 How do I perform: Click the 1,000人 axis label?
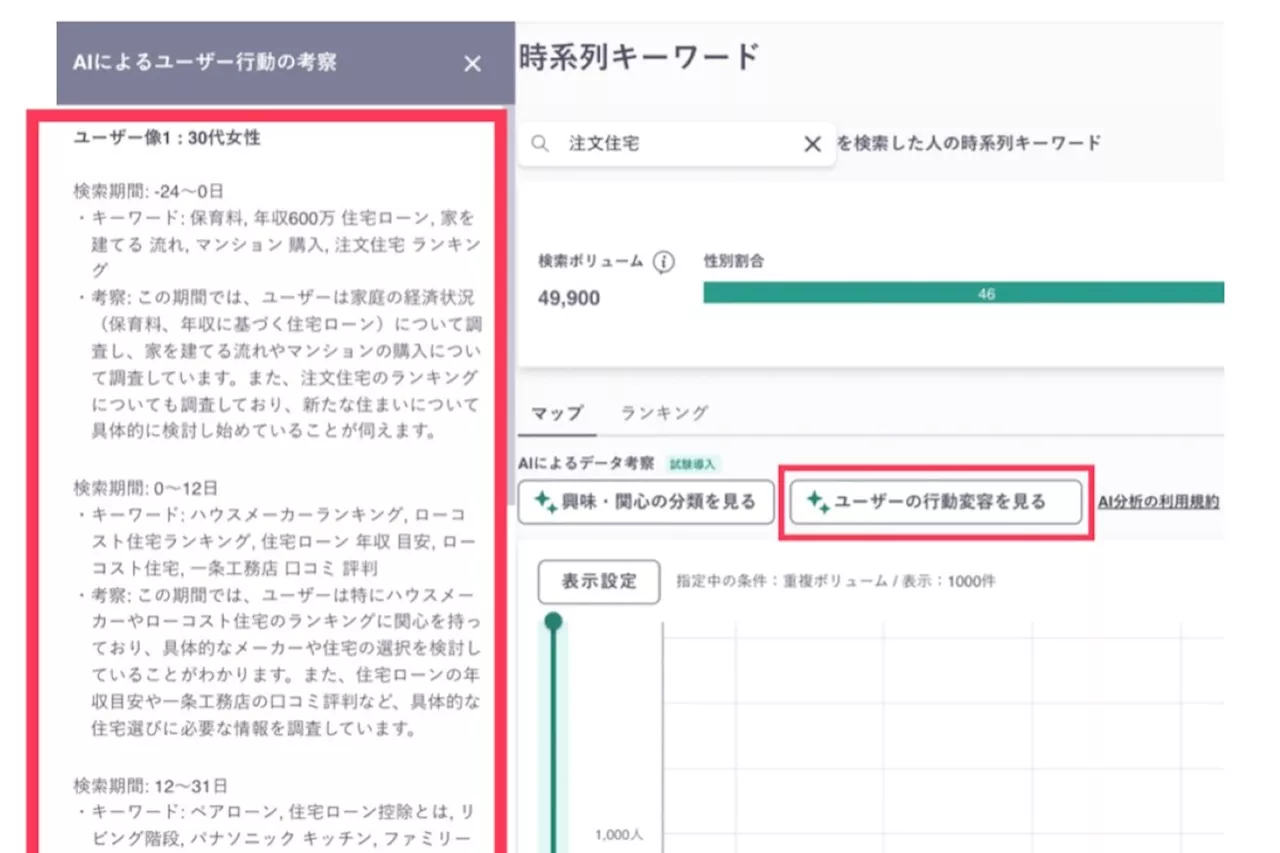[x=619, y=835]
